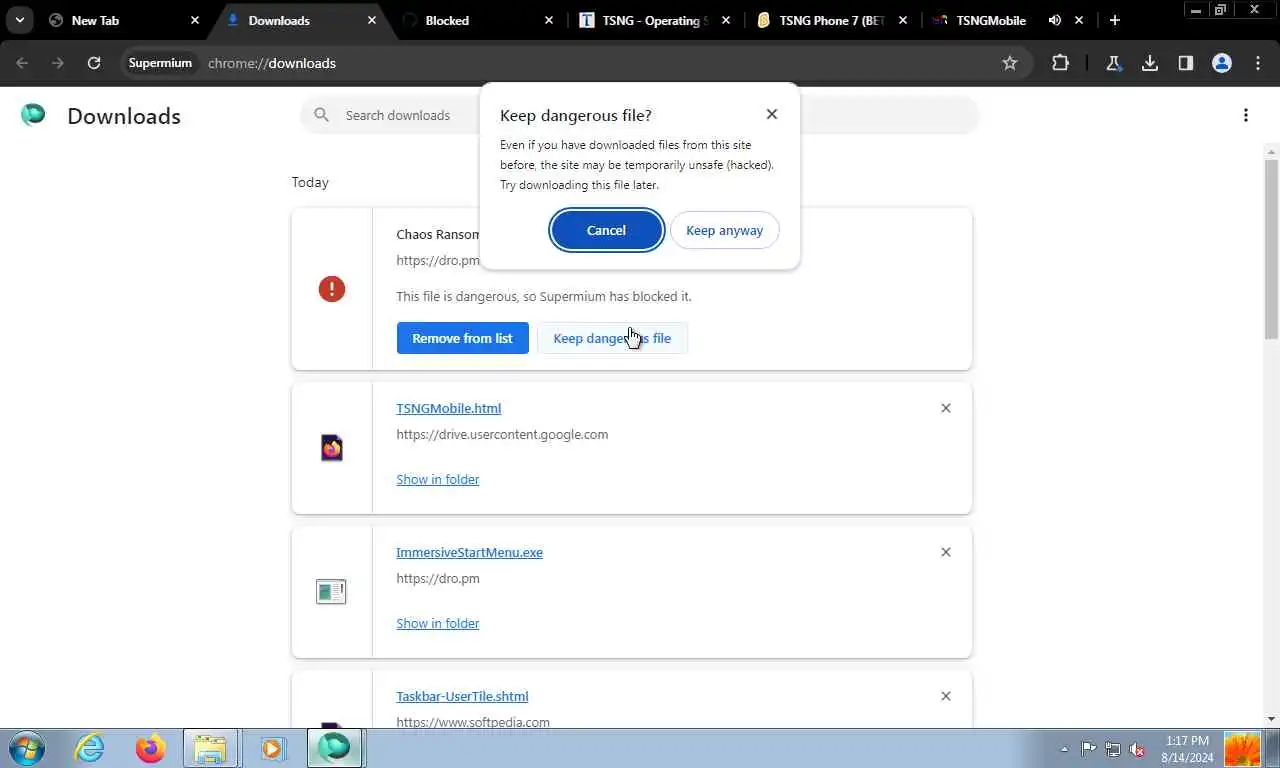Launch Firefox from the taskbar
Image resolution: width=1280 pixels, height=768 pixels.
coord(151,748)
